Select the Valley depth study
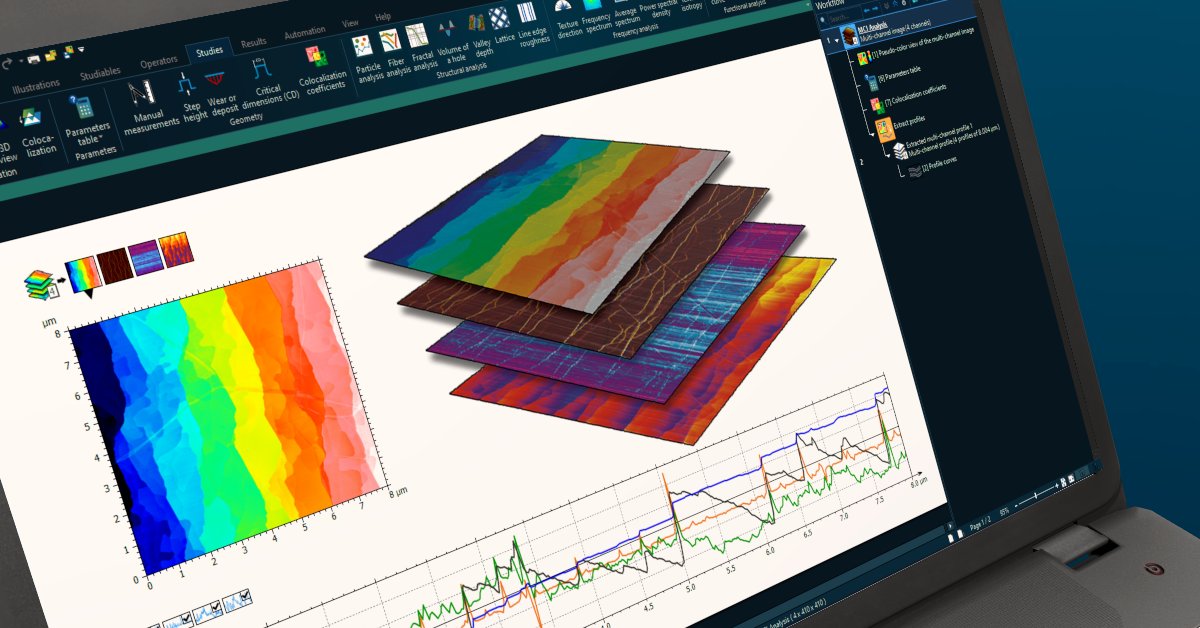Image resolution: width=1200 pixels, height=628 pixels. 481,37
